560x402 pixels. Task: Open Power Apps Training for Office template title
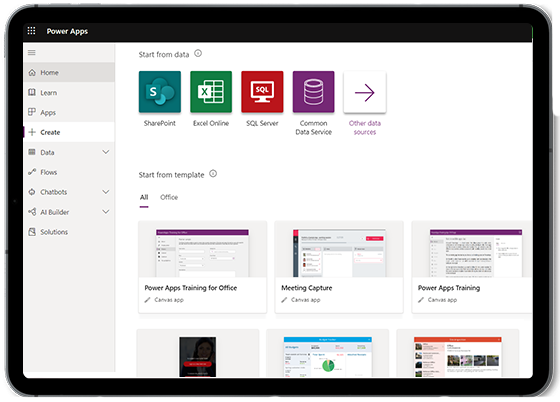(x=191, y=288)
